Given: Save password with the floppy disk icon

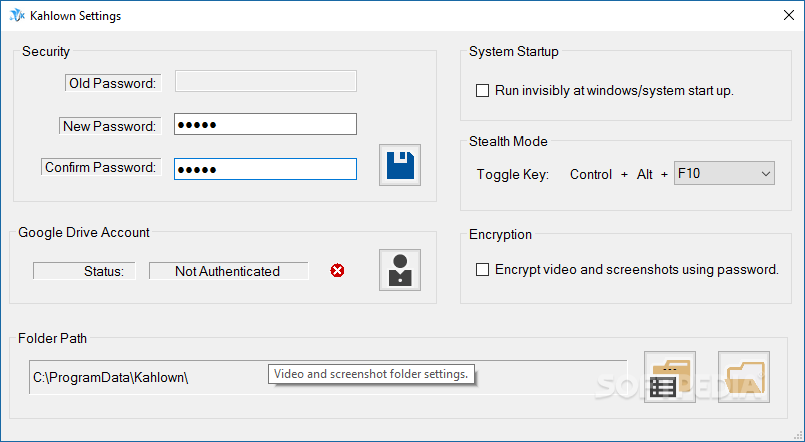Looking at the screenshot, I should (400, 165).
